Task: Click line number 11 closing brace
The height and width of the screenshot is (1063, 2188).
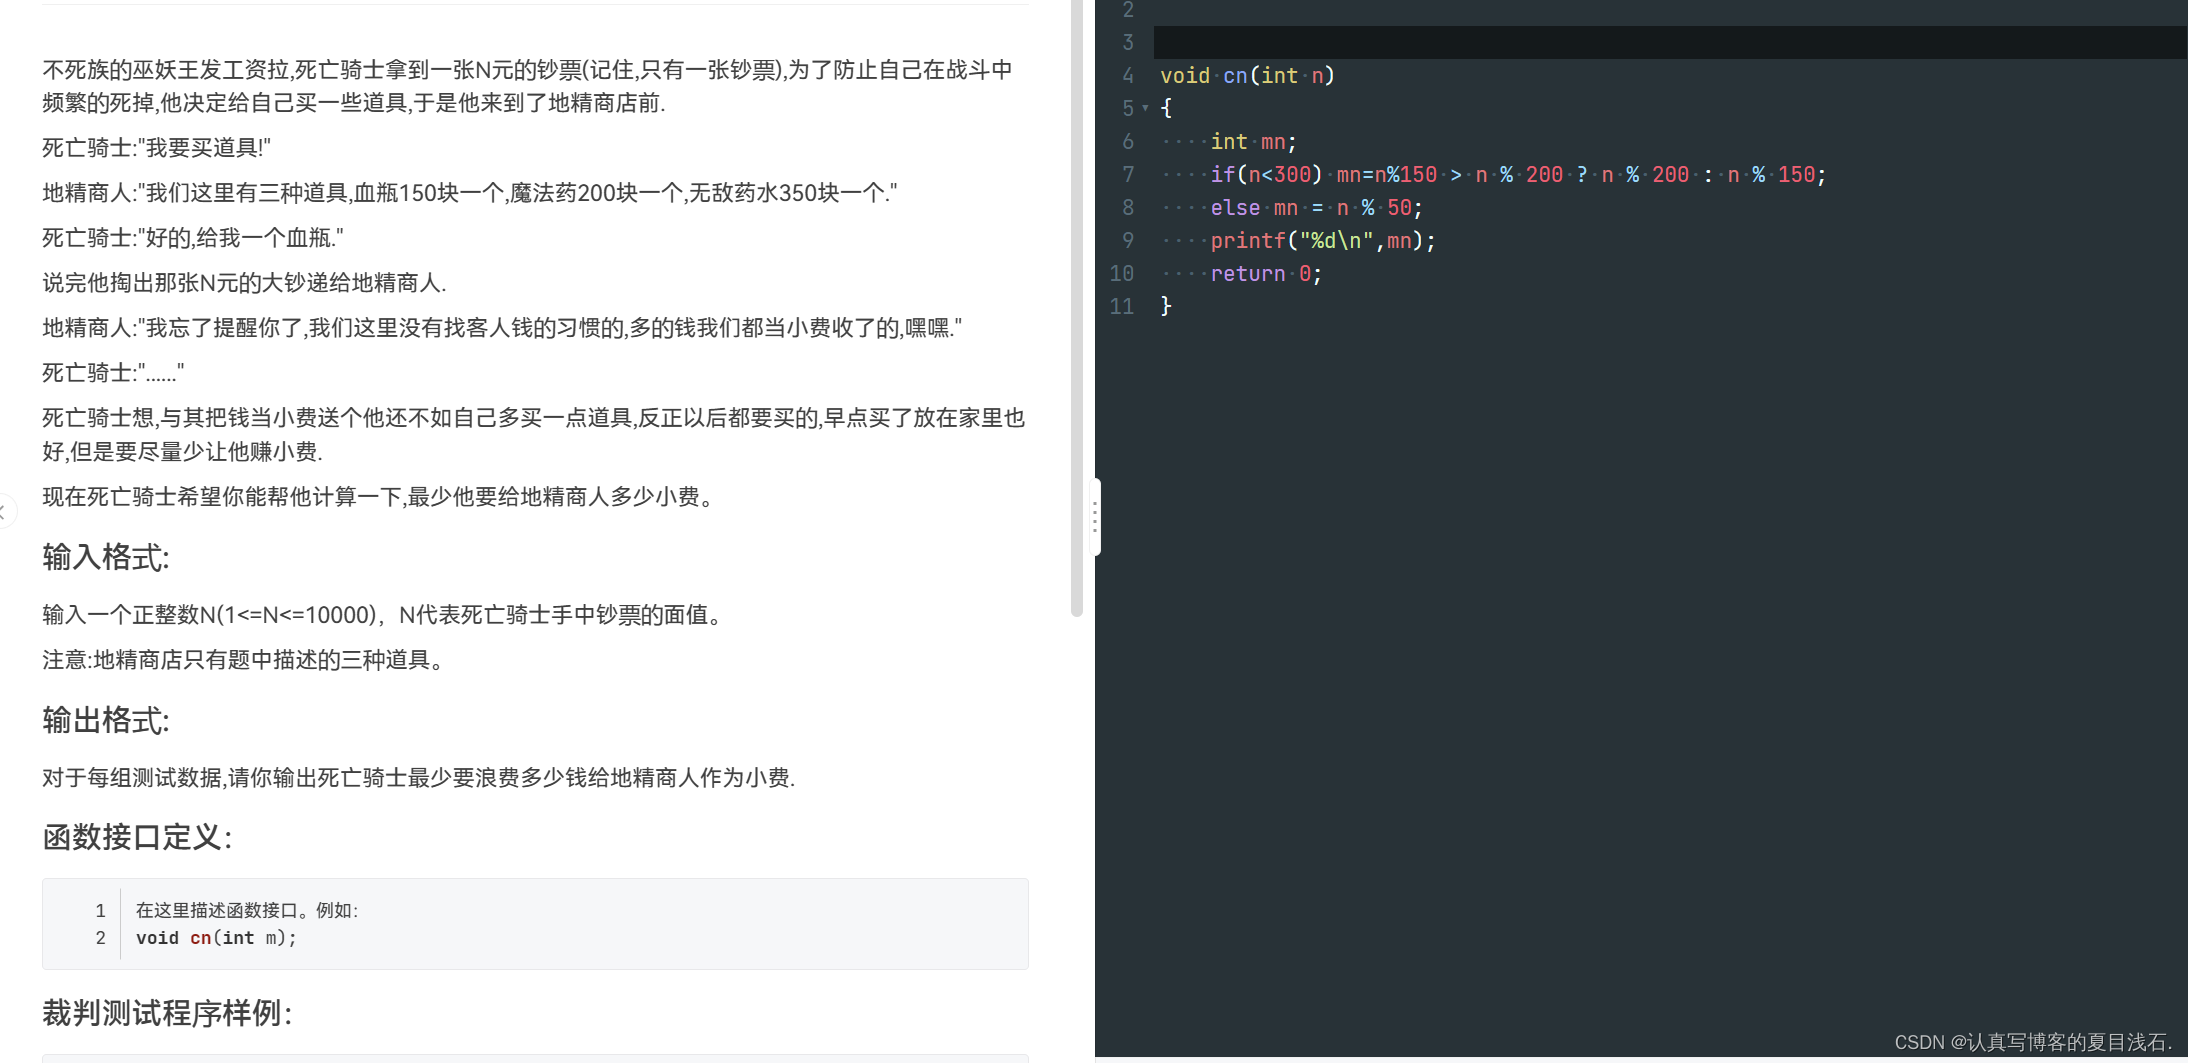Action: [1121, 306]
